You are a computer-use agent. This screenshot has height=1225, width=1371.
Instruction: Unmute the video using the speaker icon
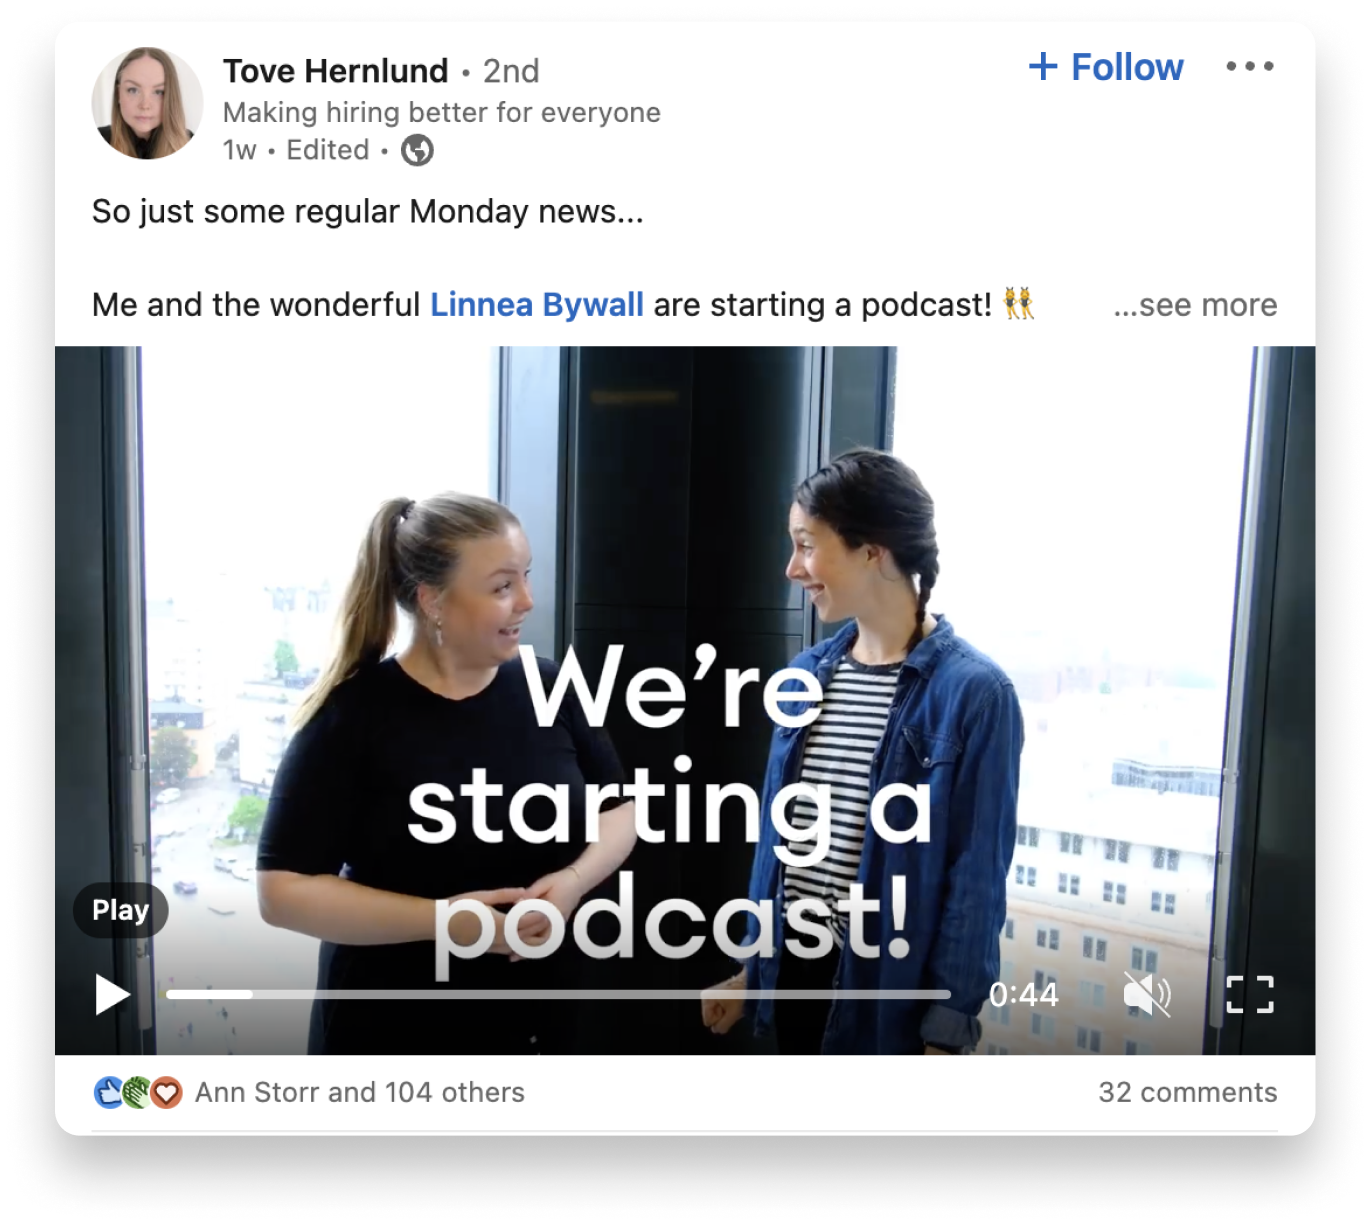pyautogui.click(x=1146, y=994)
